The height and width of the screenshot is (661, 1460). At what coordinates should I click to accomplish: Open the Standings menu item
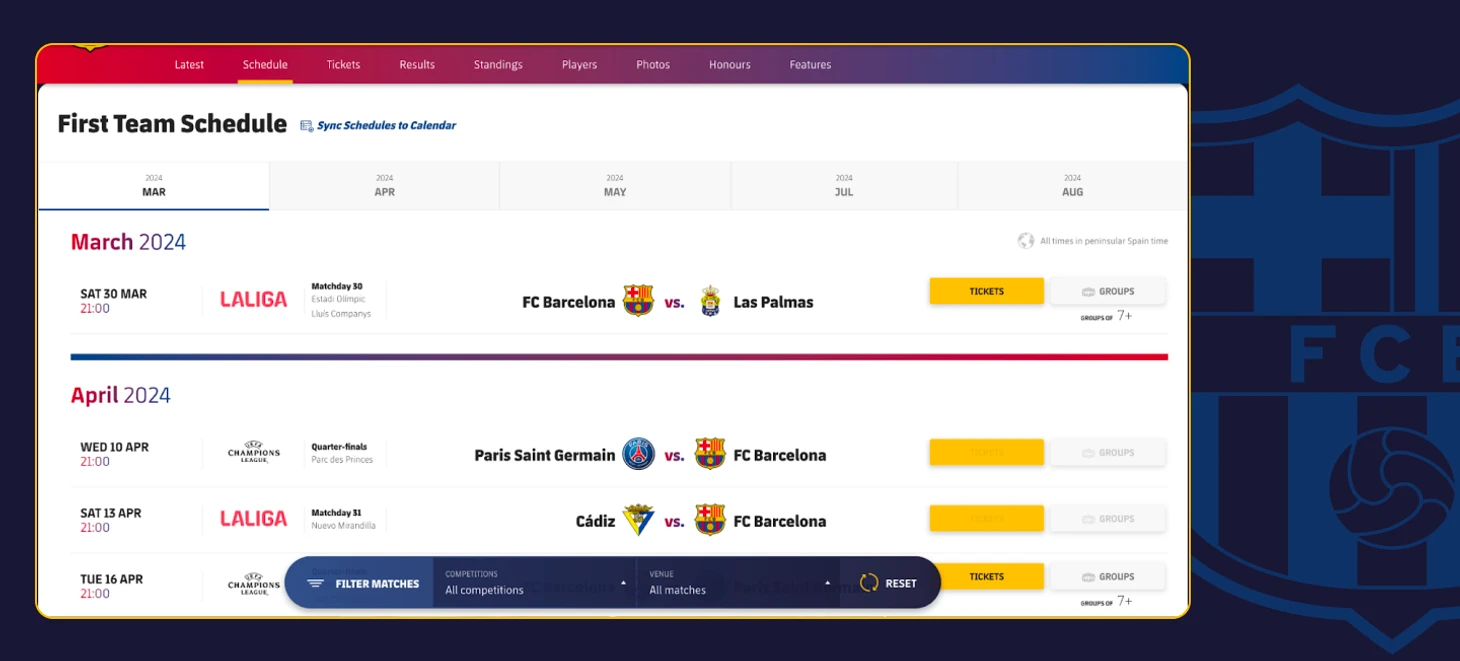pos(498,65)
